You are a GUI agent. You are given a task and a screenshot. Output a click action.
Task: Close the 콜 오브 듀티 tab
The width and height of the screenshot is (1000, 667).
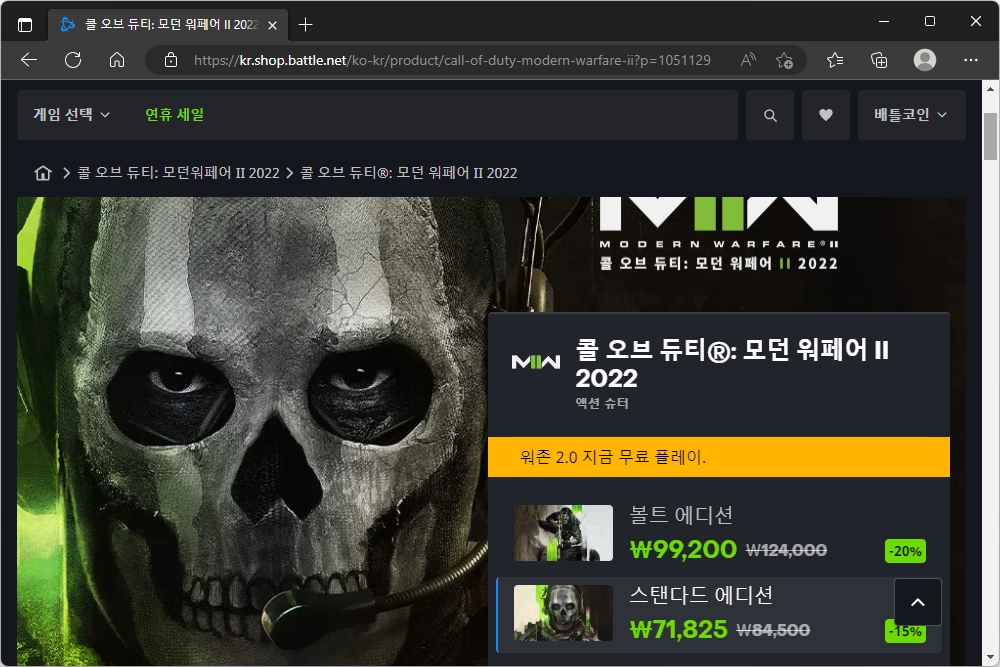(272, 25)
